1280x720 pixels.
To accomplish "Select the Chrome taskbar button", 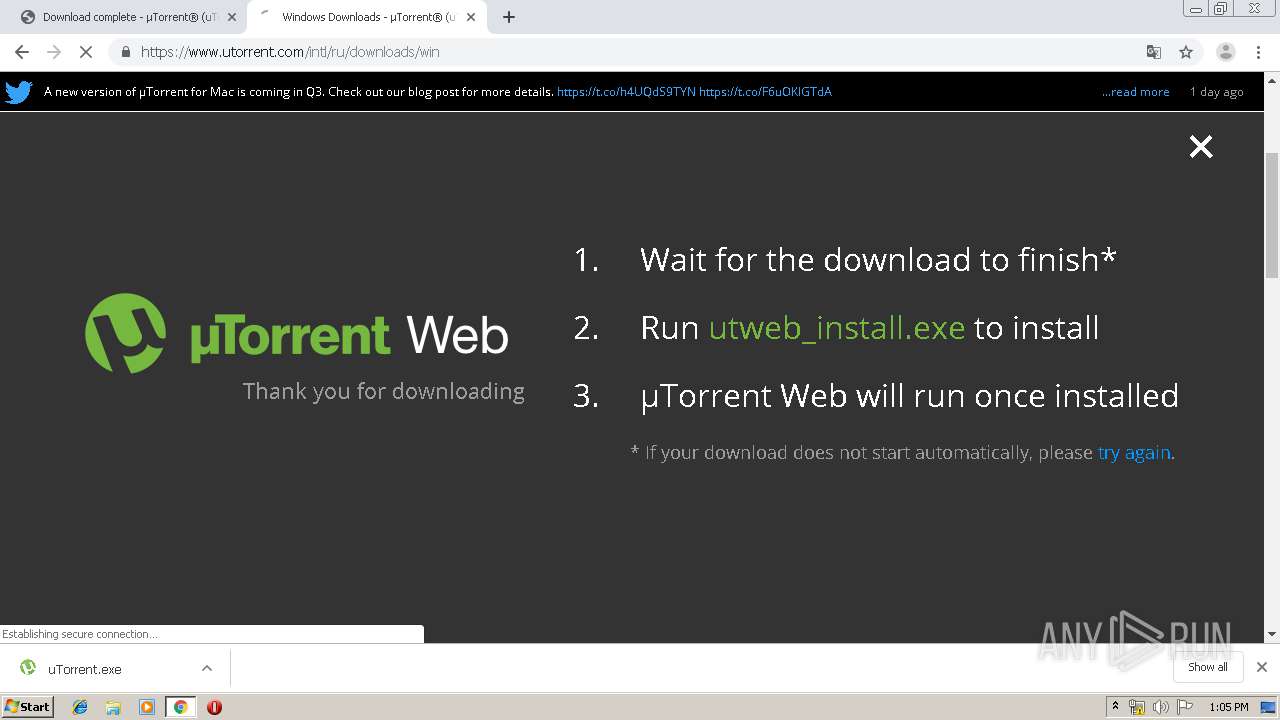I will pyautogui.click(x=180, y=707).
